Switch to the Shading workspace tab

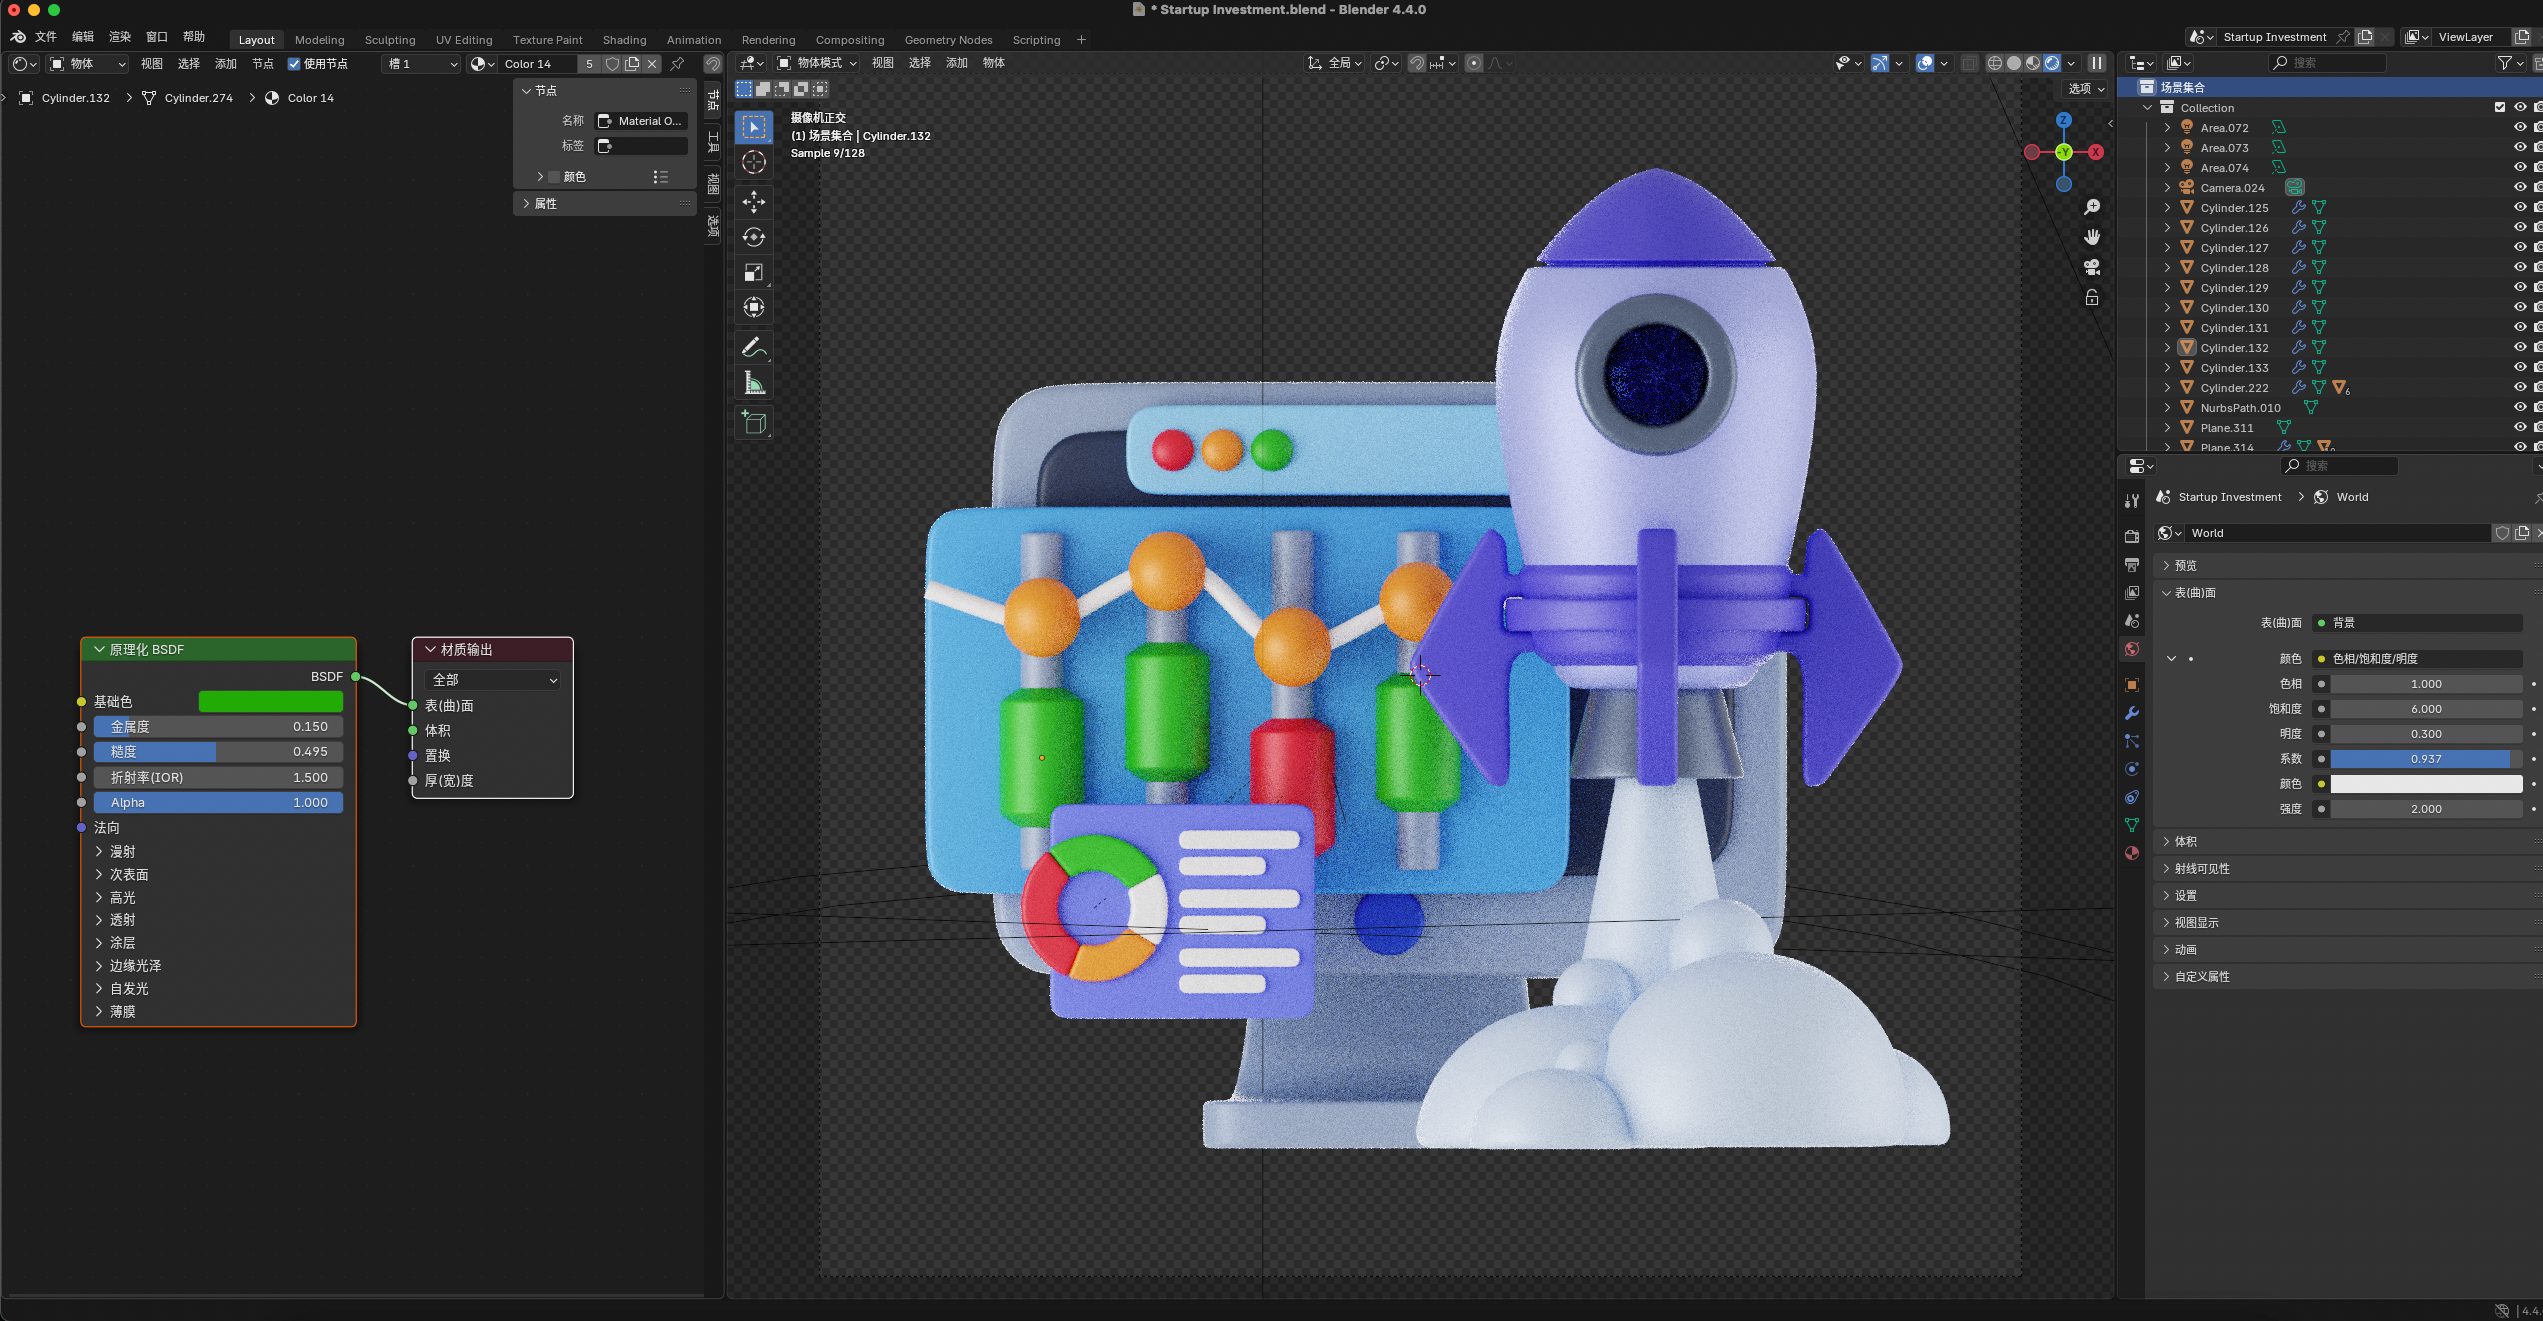(624, 40)
